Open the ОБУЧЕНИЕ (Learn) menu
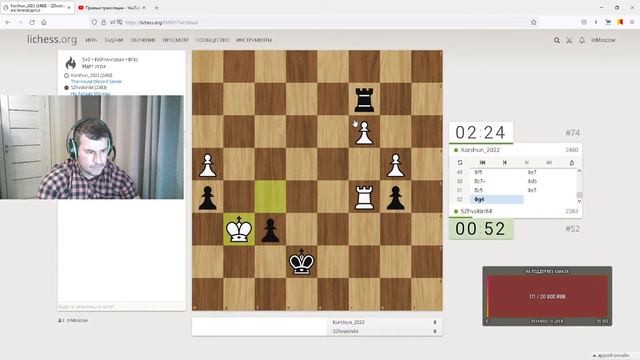 (x=143, y=40)
